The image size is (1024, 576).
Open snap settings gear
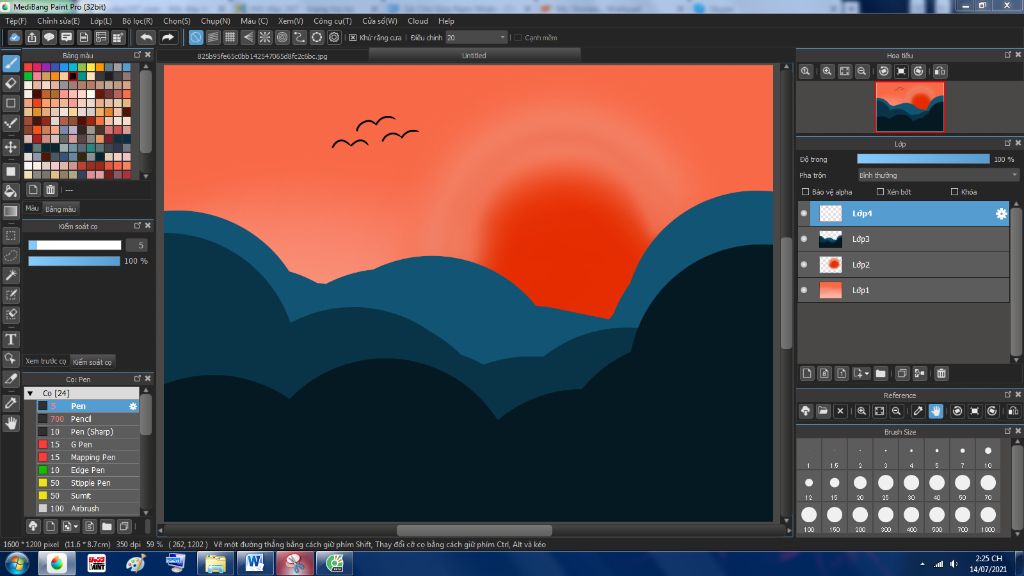334,38
